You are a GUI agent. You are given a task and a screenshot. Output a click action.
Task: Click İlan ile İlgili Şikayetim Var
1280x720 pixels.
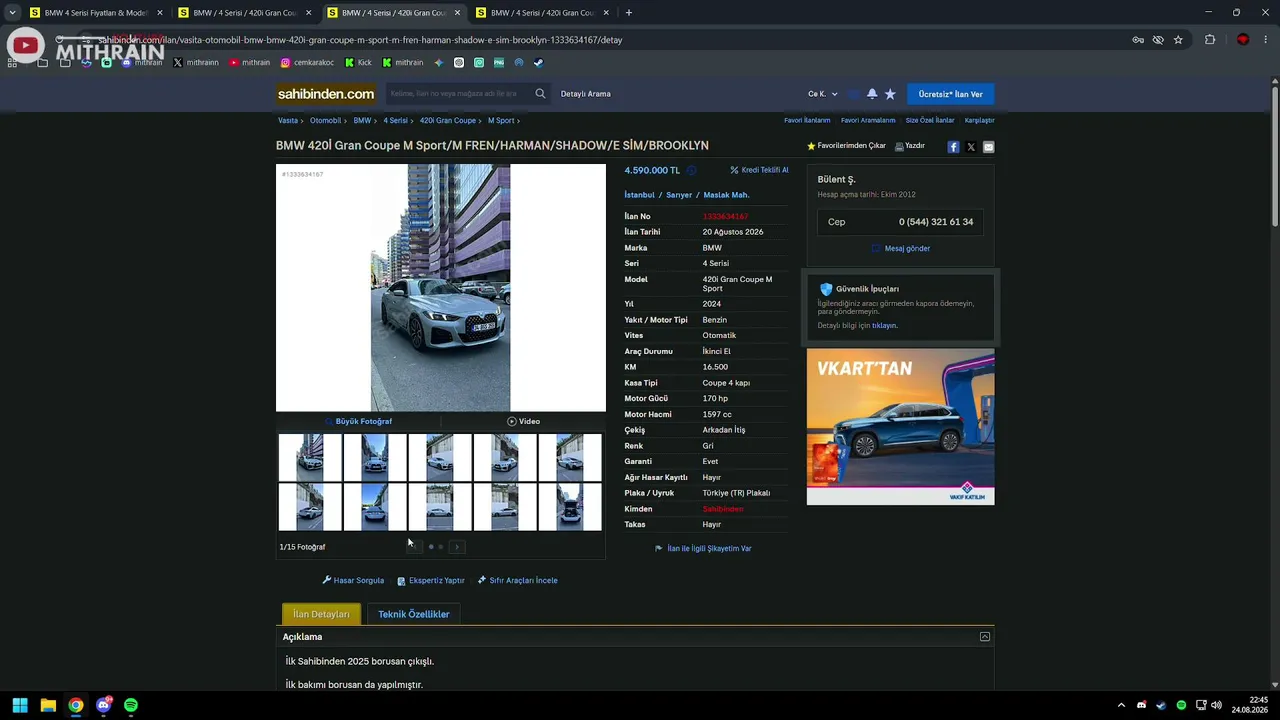[x=703, y=548]
